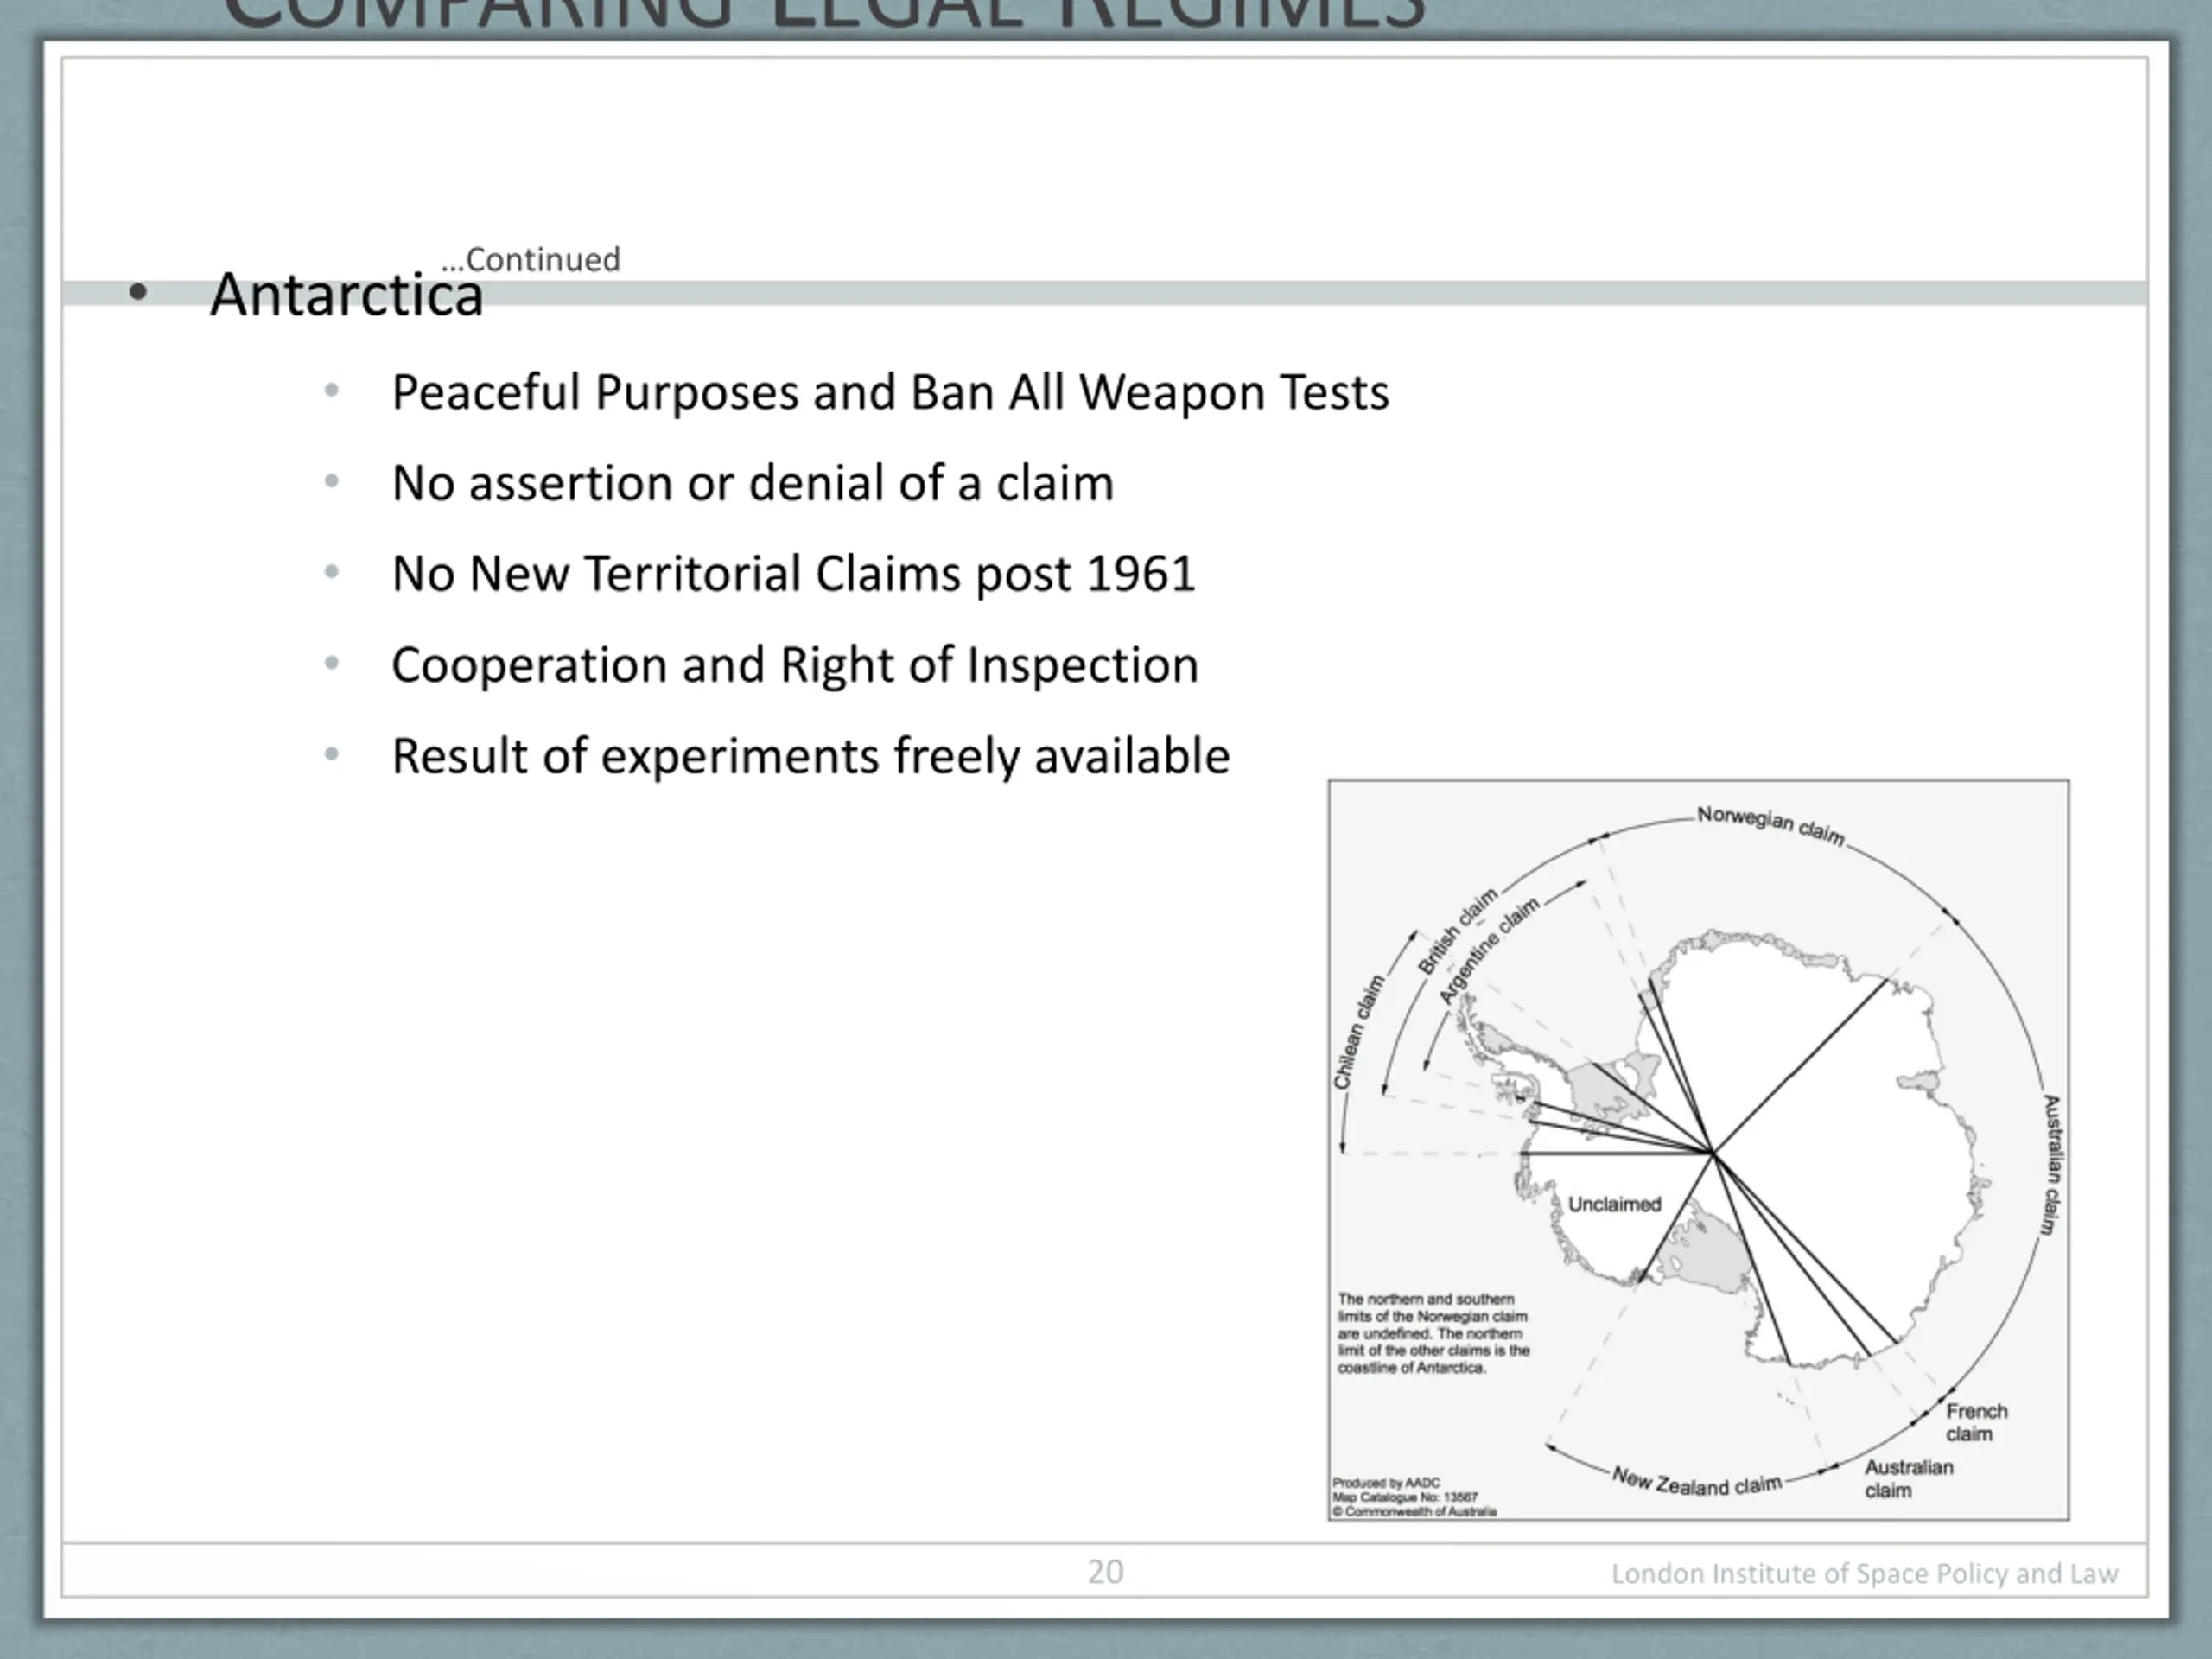Image resolution: width=2212 pixels, height=1659 pixels.
Task: Select 'No assertion or denial of a claim'
Action: coord(752,483)
